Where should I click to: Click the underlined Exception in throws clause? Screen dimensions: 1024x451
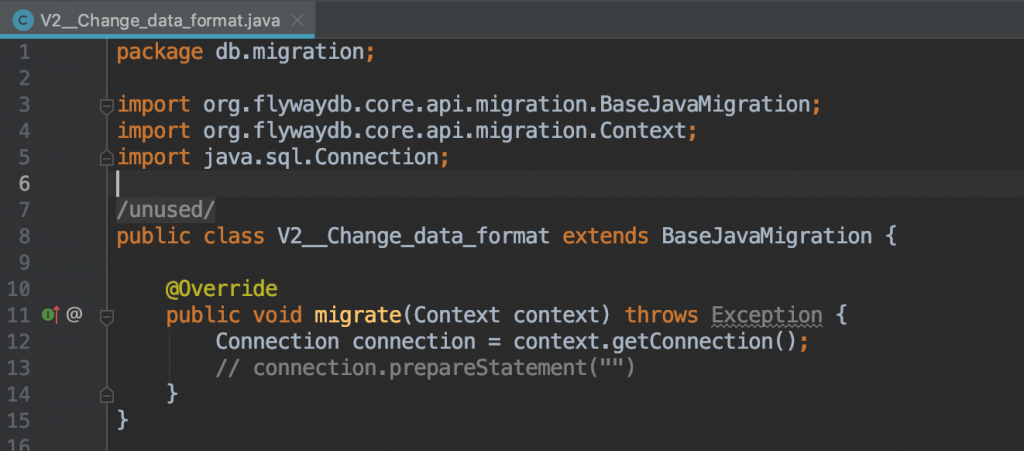click(x=767, y=315)
